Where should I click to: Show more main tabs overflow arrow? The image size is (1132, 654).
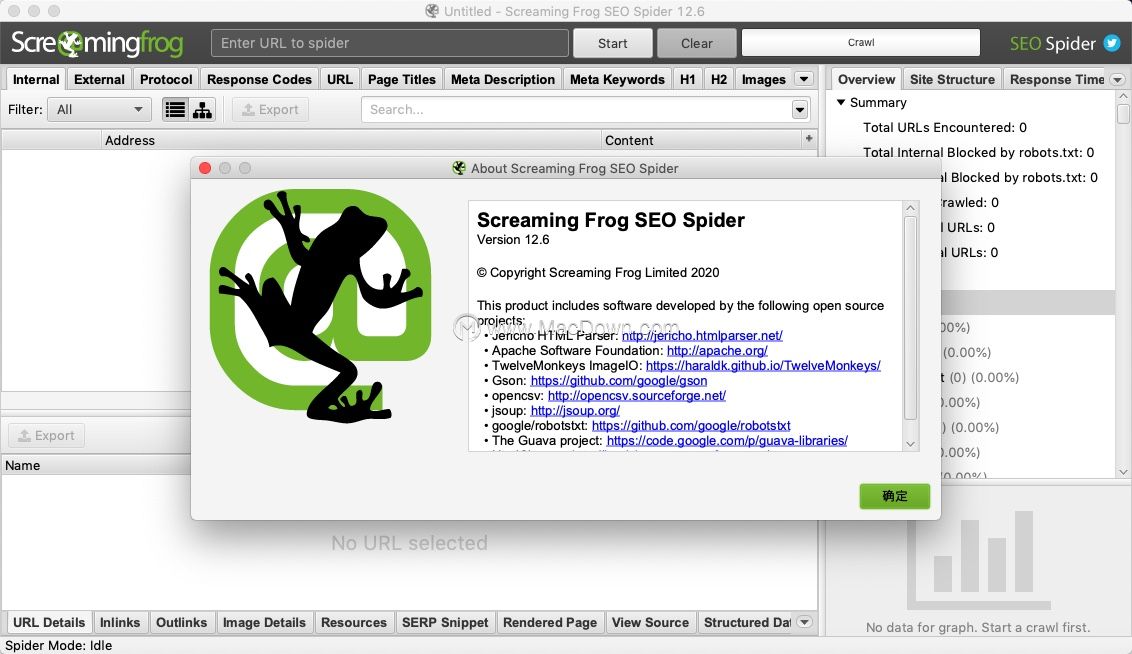pos(804,79)
